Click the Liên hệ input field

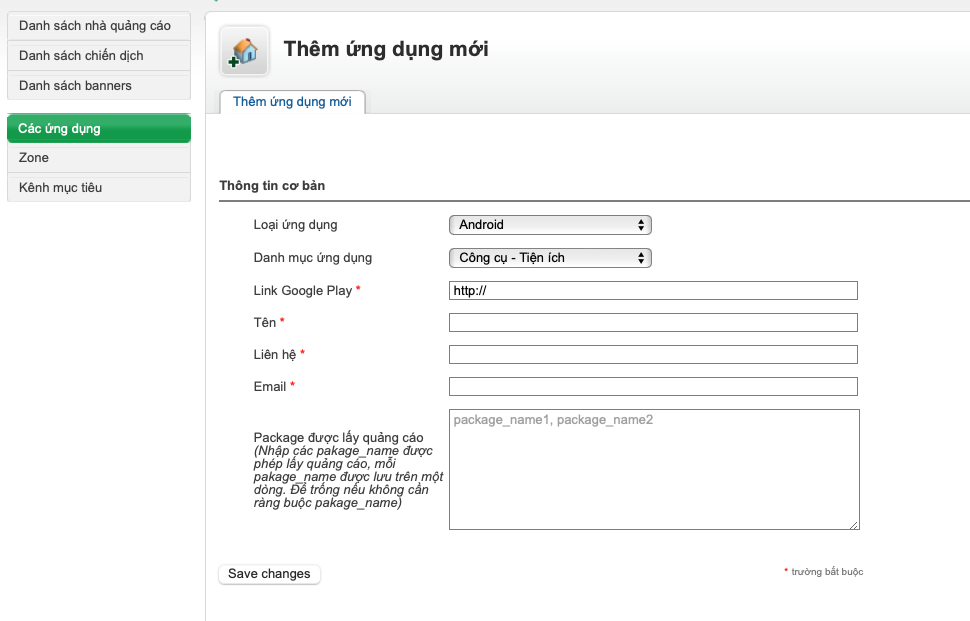(653, 354)
